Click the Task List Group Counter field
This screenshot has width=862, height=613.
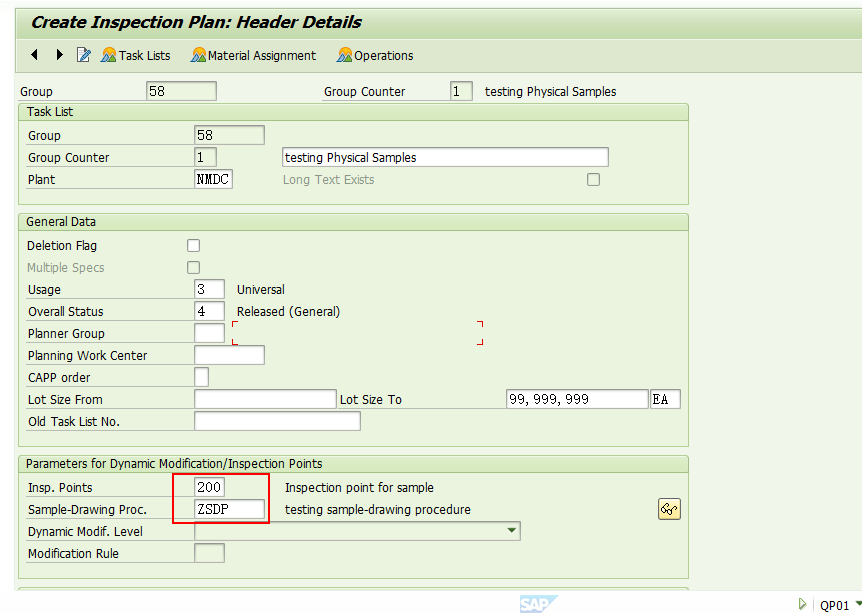pos(206,157)
